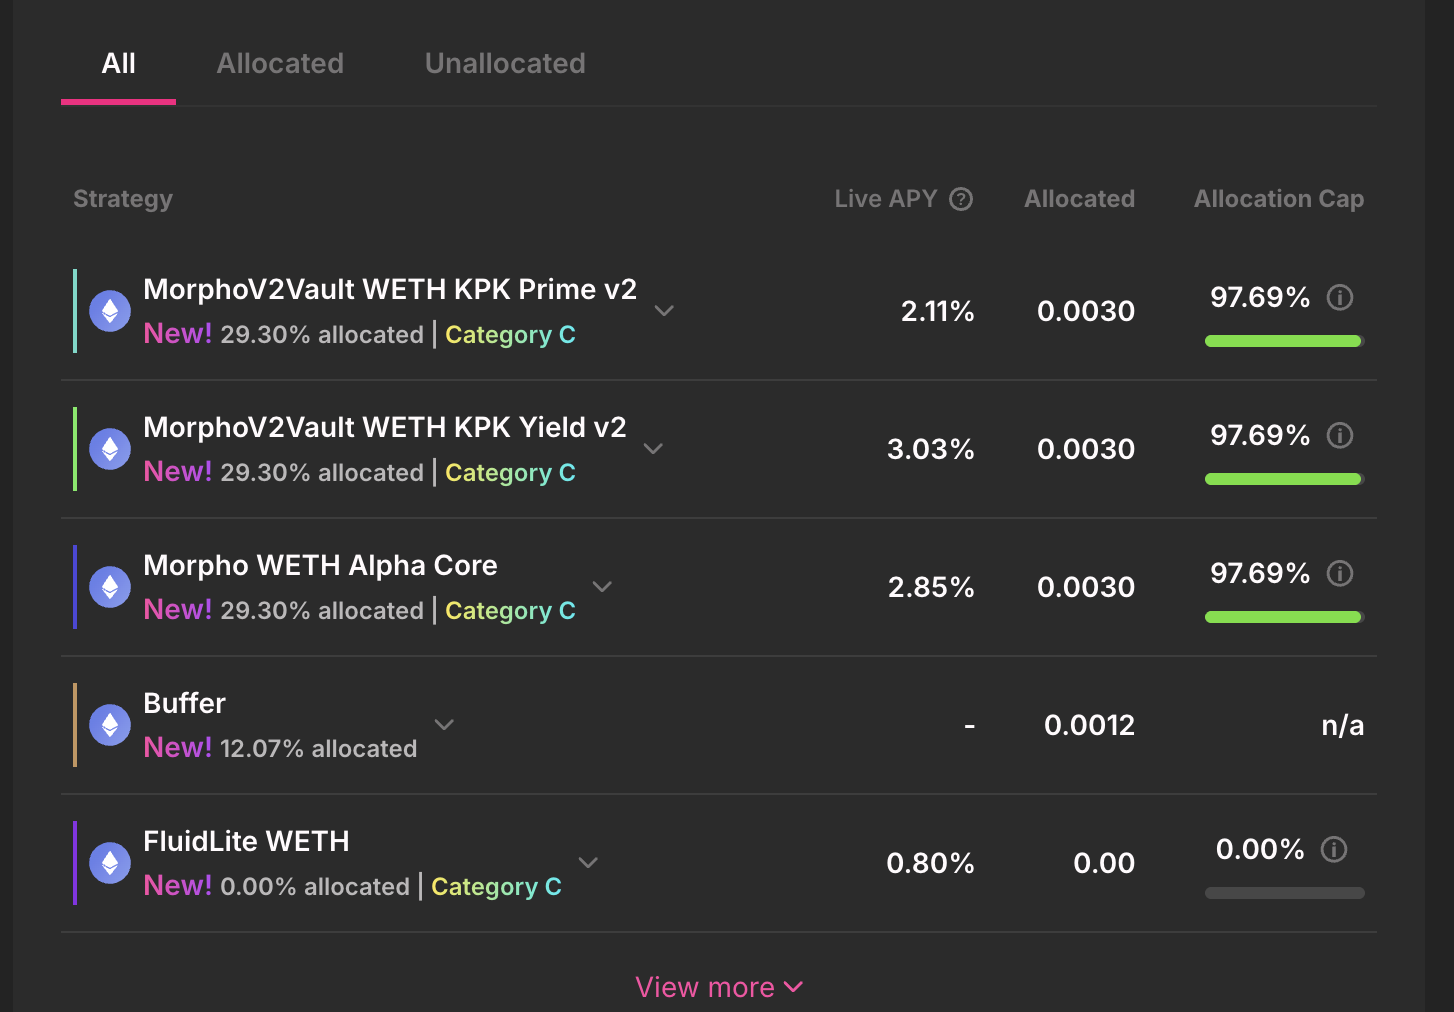Switch to the Allocated tab

pos(280,64)
